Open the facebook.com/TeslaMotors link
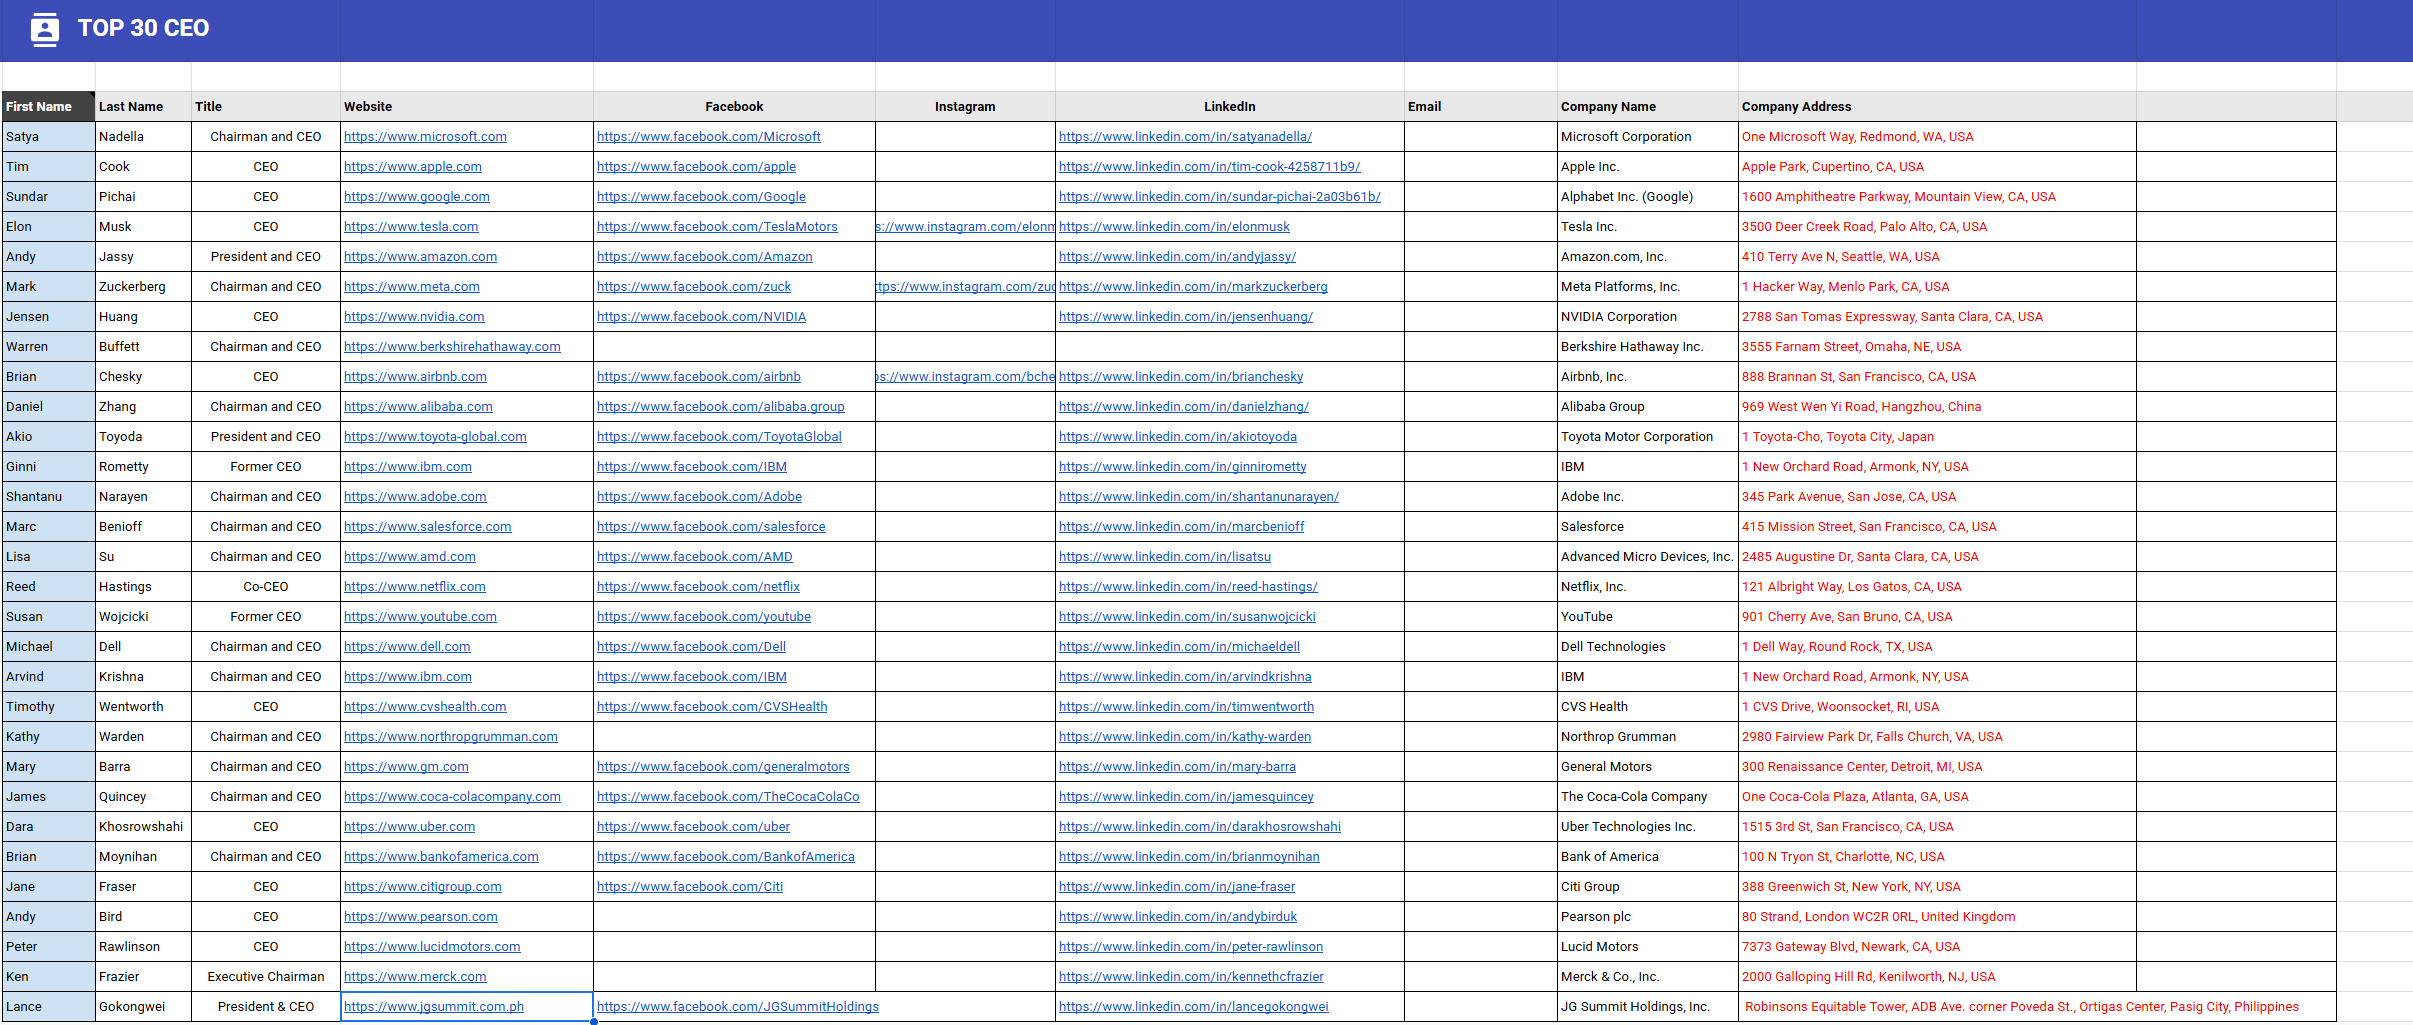Viewport: 2413px width, 1025px height. click(717, 227)
